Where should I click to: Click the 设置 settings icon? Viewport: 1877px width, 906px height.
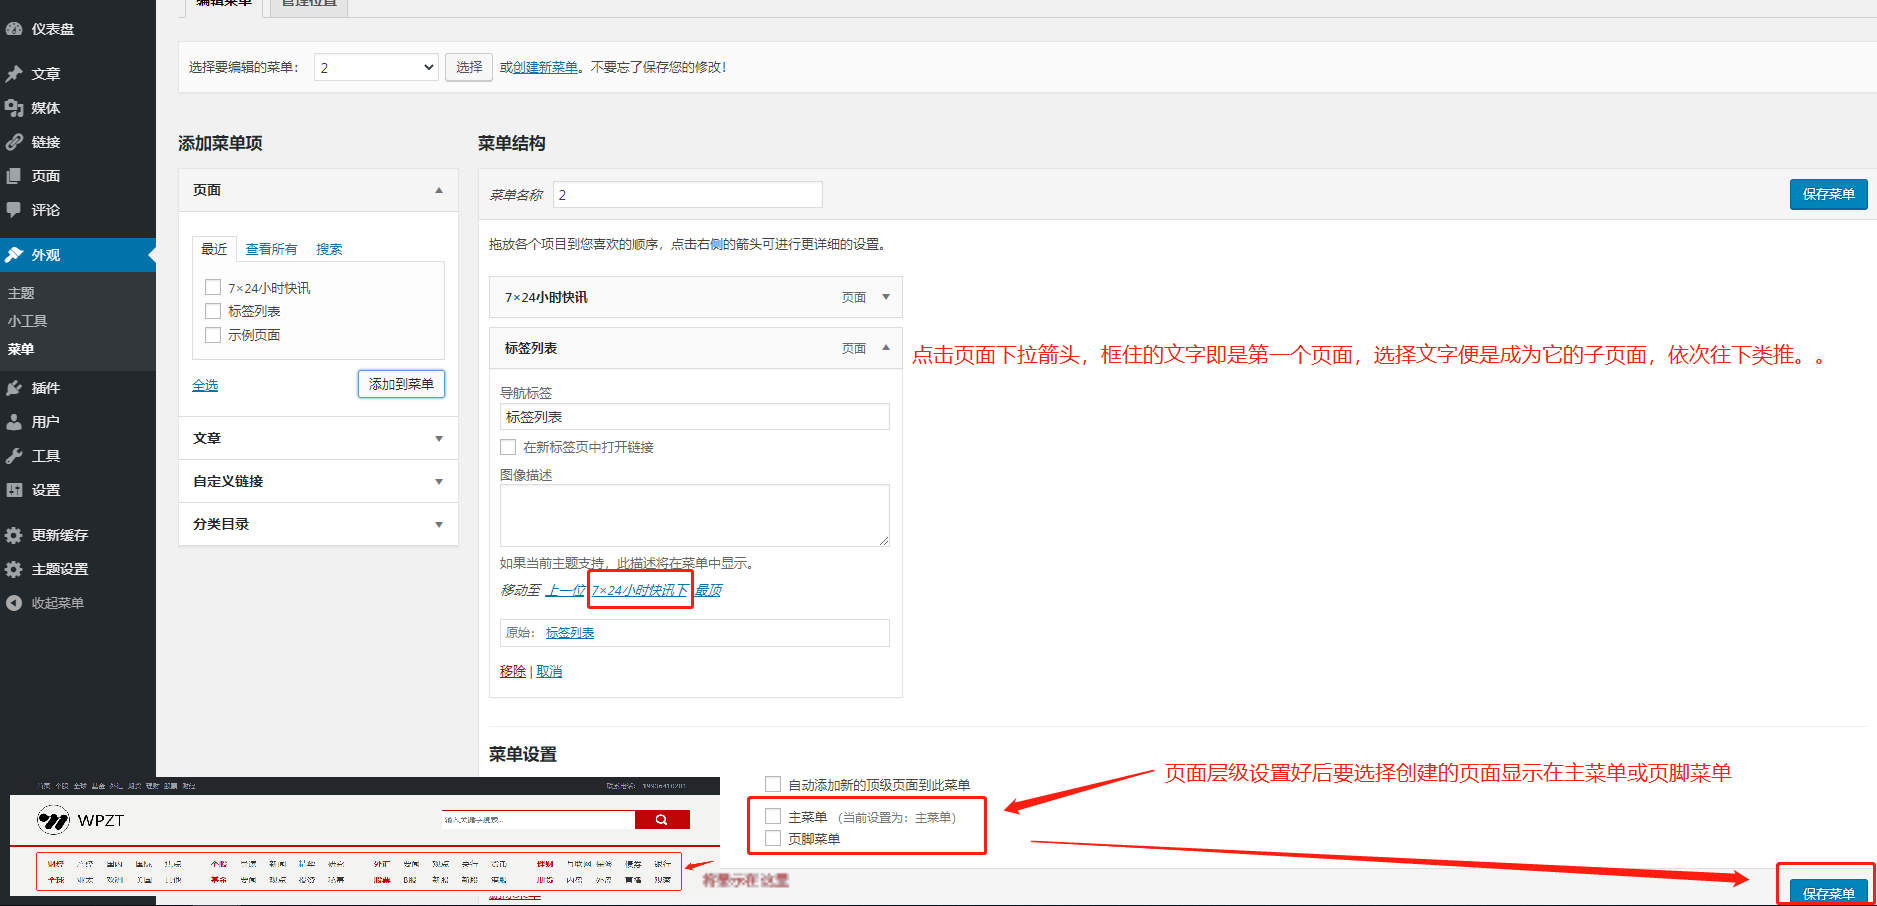tap(14, 490)
